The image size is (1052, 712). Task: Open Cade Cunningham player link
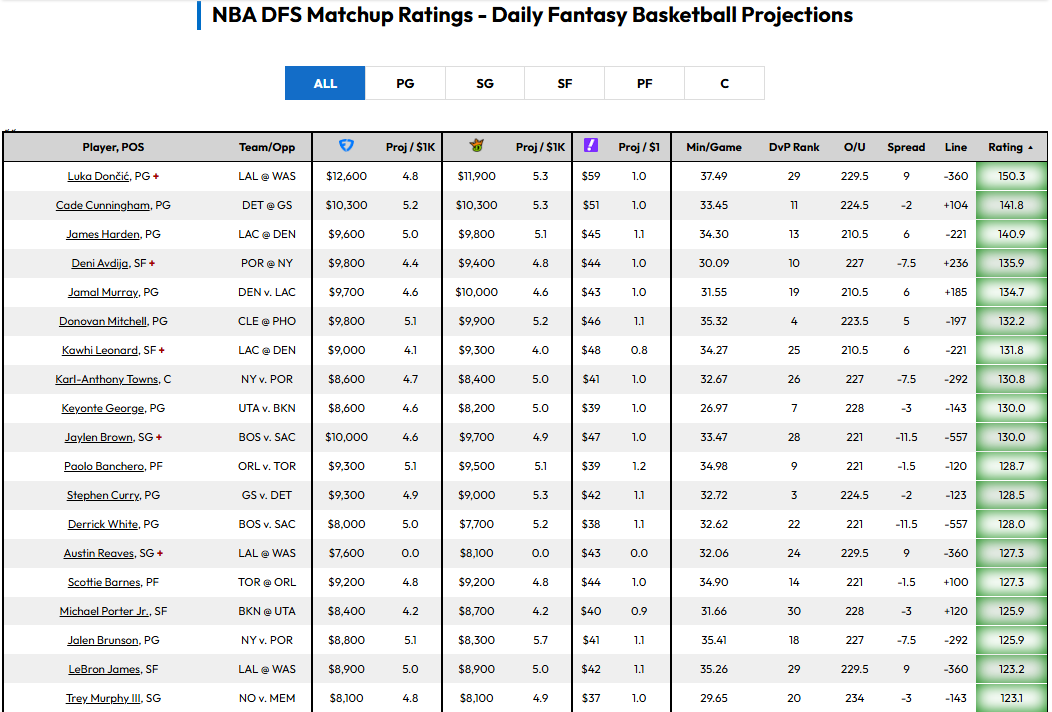[103, 205]
